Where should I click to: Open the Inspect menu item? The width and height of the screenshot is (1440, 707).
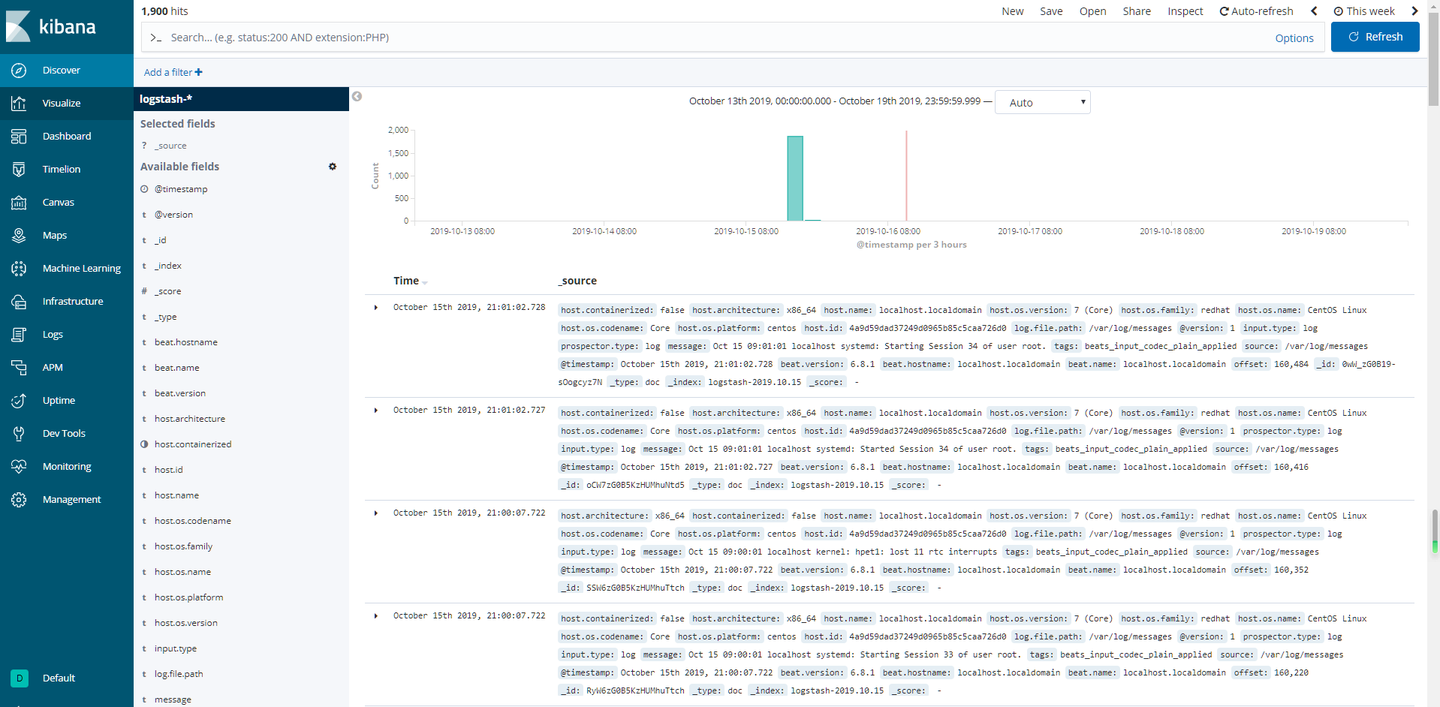1185,11
